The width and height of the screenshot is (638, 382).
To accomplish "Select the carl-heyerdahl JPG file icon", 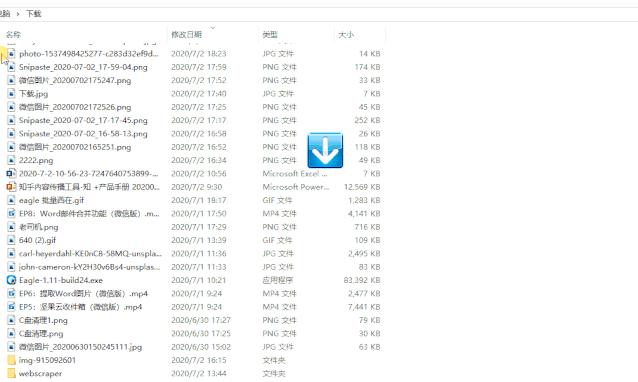I will [x=11, y=253].
